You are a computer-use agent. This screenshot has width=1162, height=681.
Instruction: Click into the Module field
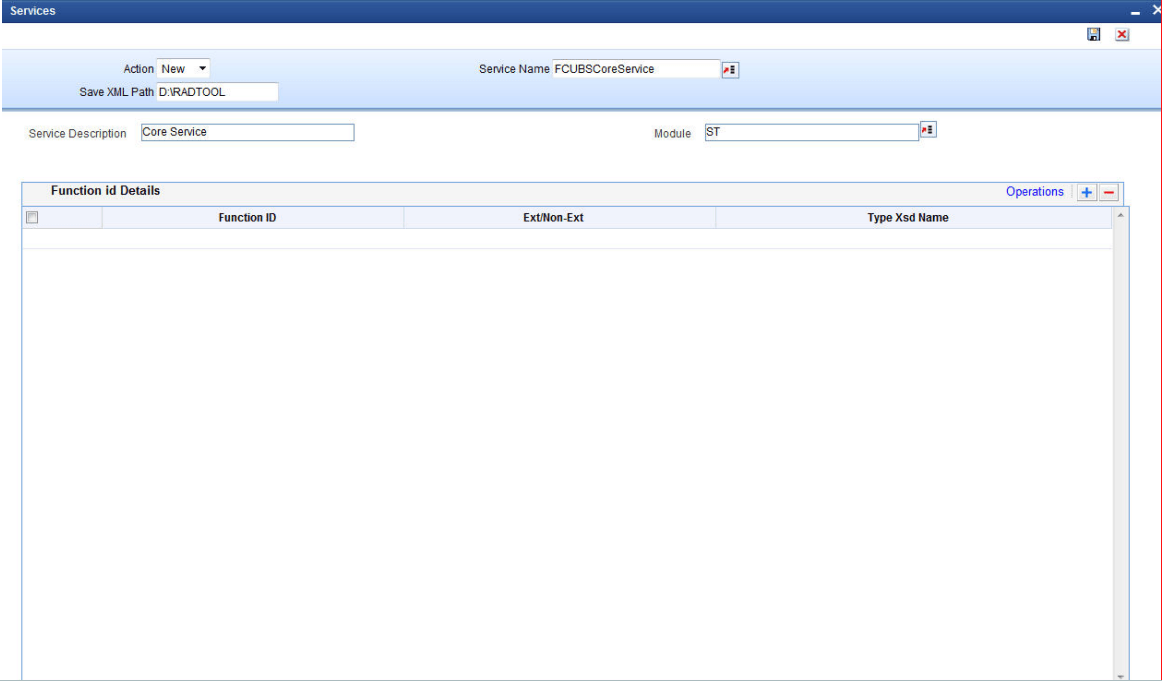click(811, 133)
